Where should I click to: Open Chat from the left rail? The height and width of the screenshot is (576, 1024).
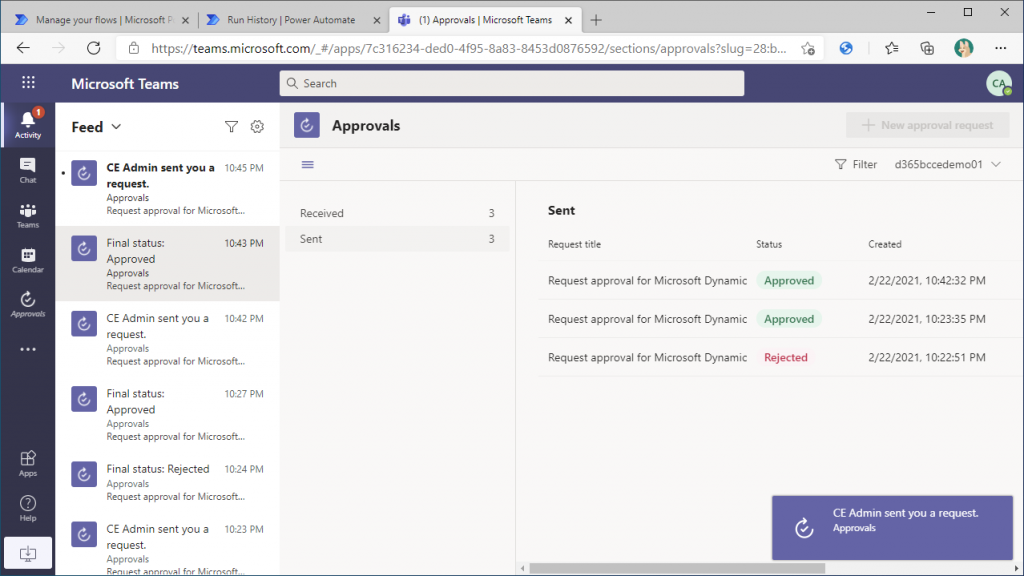click(x=27, y=170)
